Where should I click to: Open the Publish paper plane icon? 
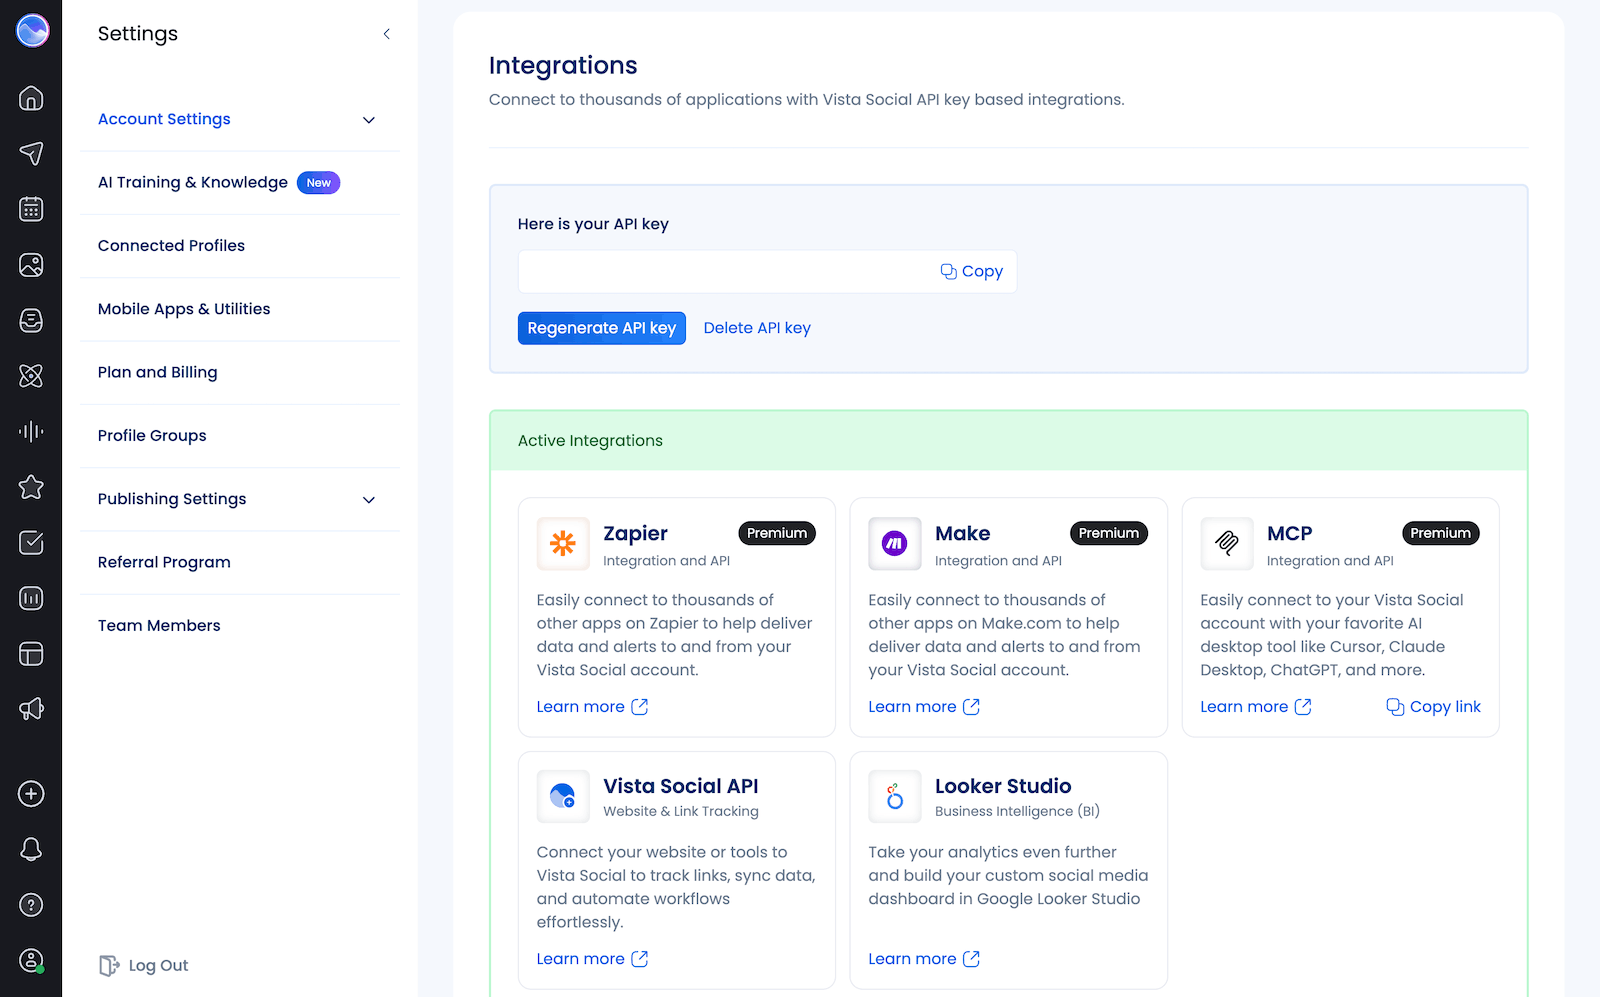31,153
